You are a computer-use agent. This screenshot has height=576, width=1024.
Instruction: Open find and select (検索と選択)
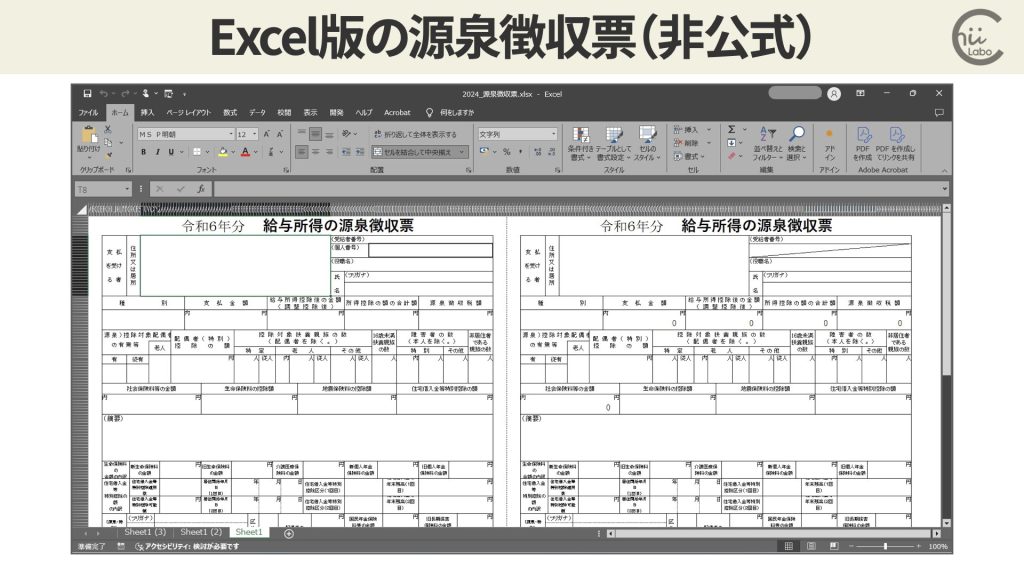tap(796, 144)
